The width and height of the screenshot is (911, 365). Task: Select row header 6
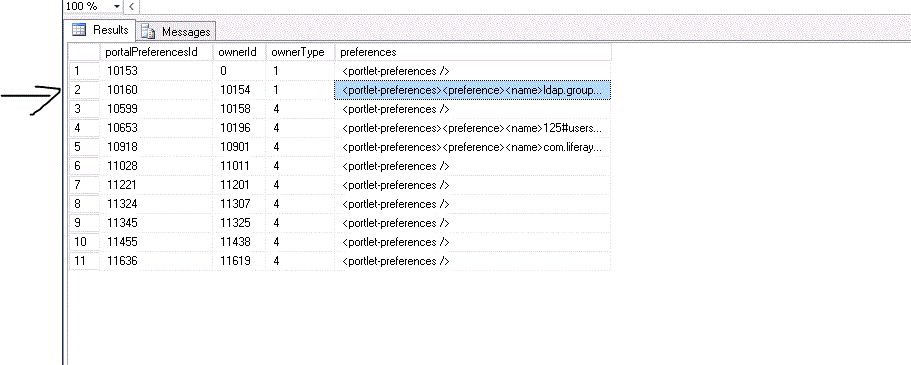coord(84,166)
